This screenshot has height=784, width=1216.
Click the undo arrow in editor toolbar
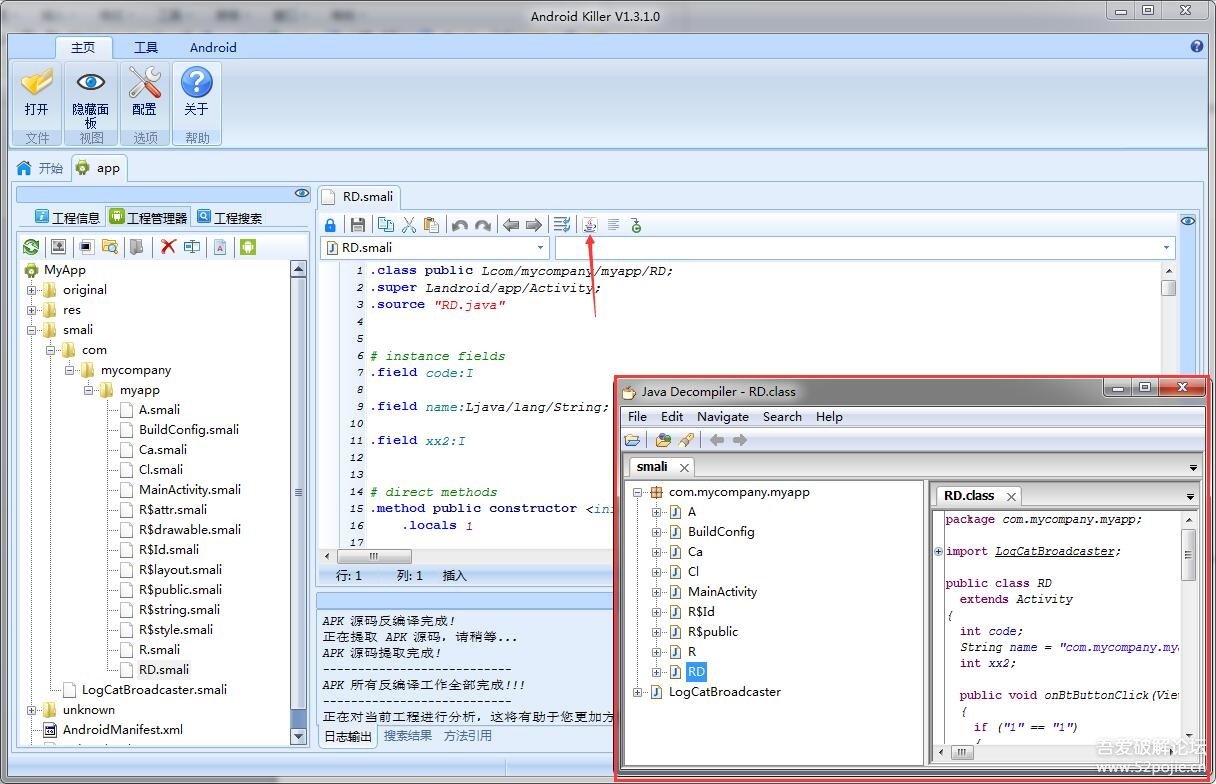(x=460, y=225)
